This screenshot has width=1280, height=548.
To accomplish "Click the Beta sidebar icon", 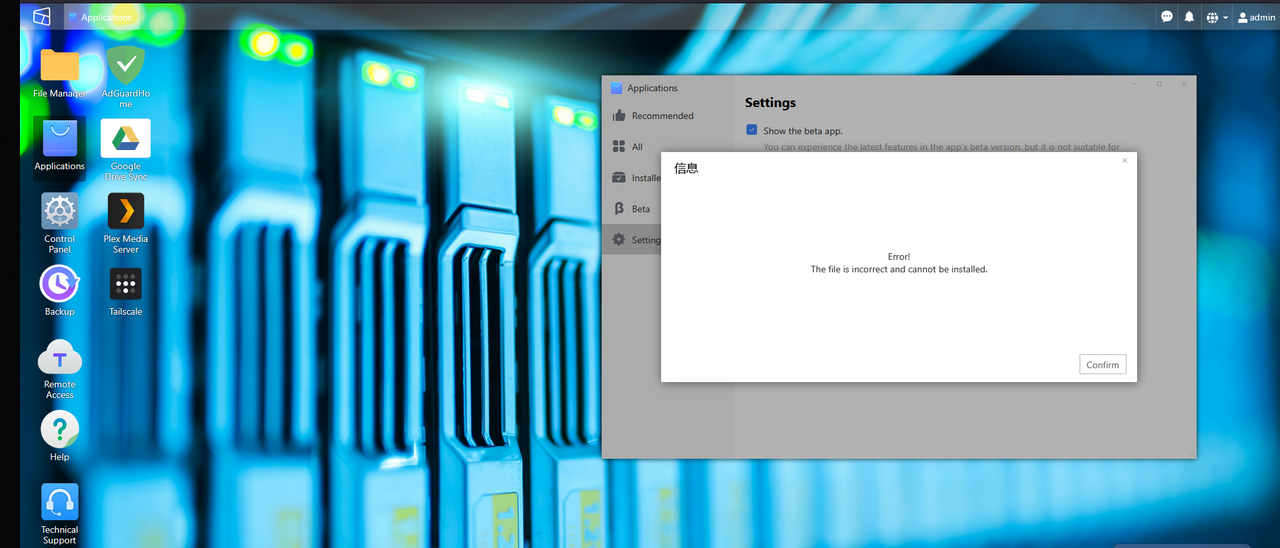I will point(618,209).
